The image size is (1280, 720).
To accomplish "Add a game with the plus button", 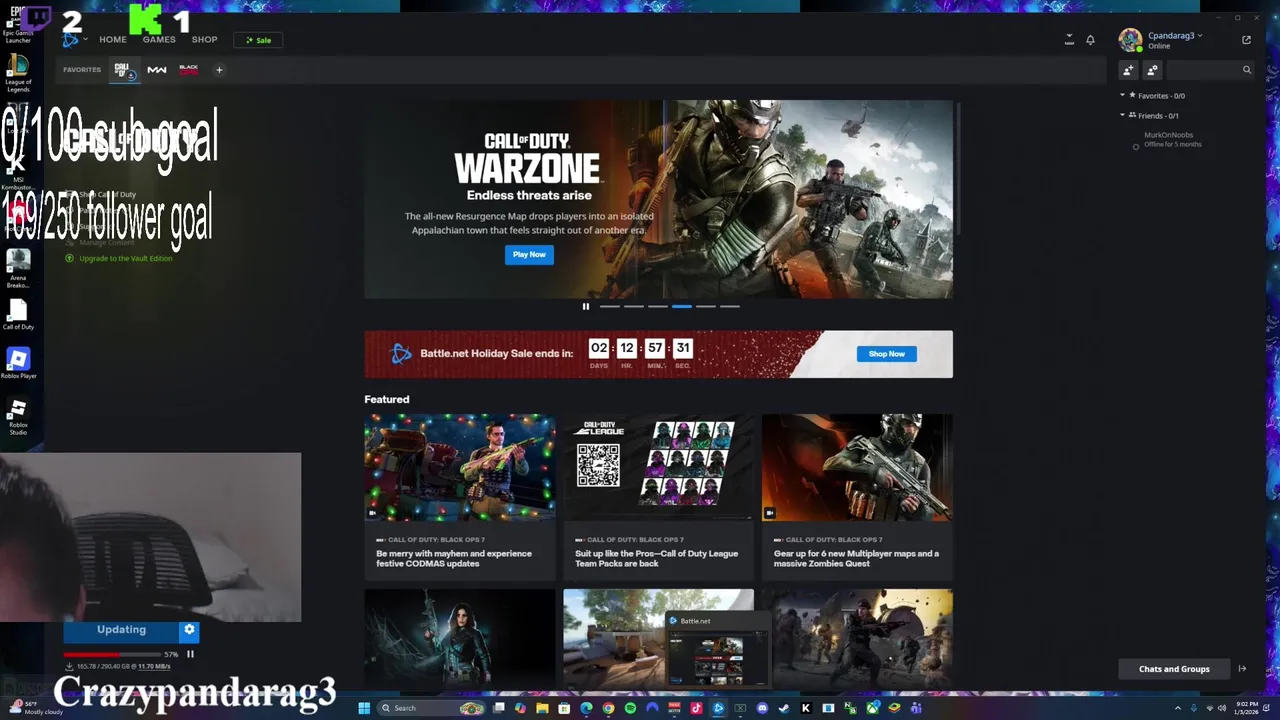I will 219,70.
